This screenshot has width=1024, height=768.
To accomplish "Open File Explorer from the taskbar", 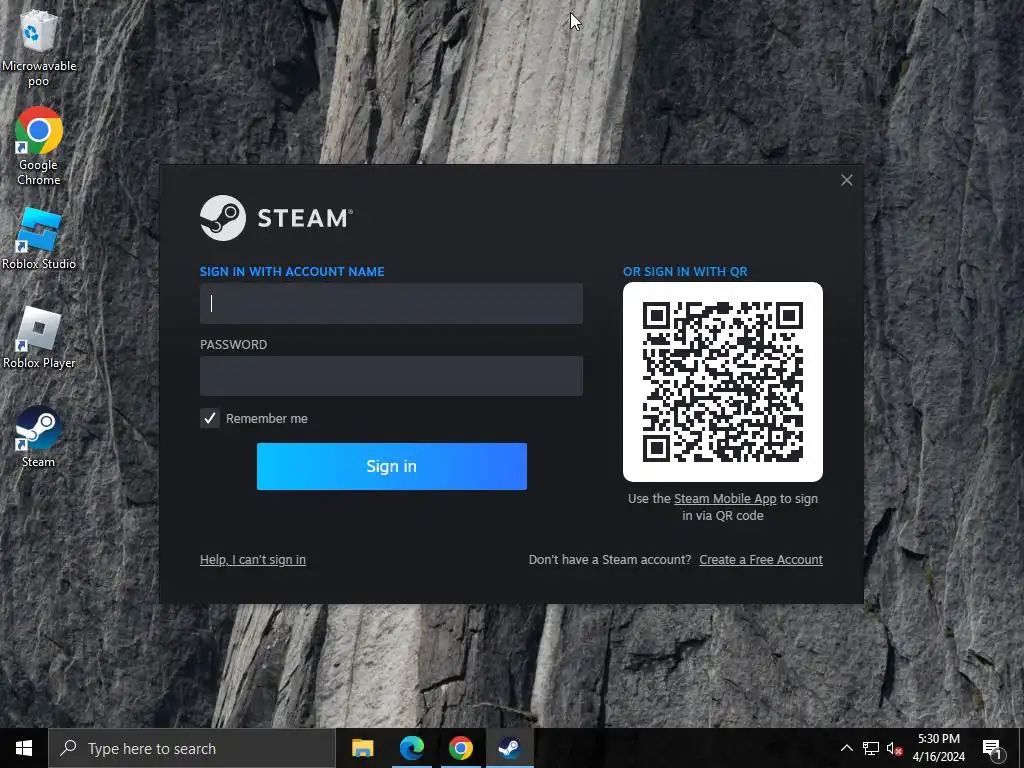I will pyautogui.click(x=362, y=748).
